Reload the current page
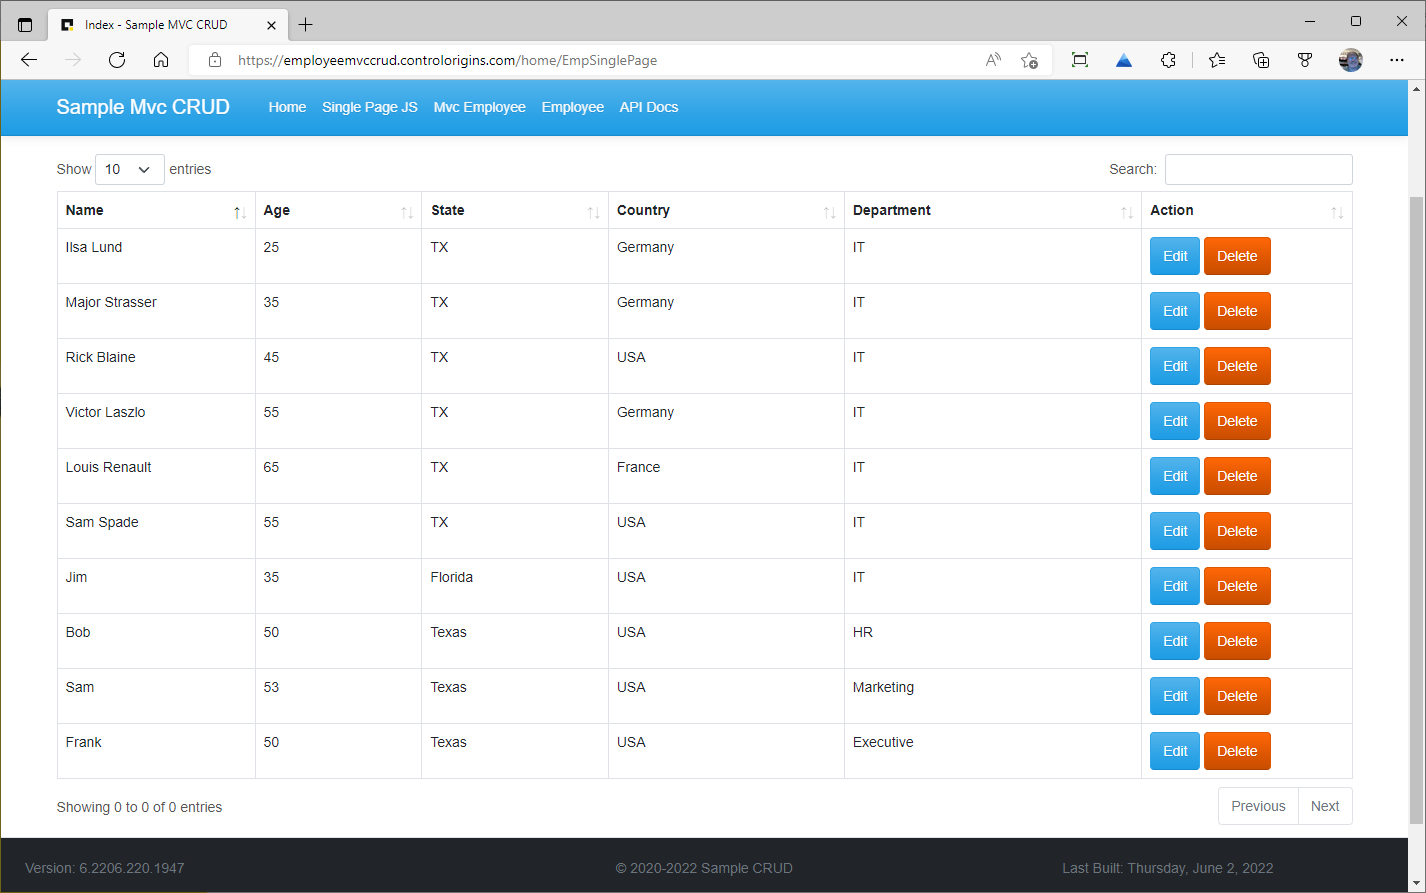This screenshot has width=1426, height=893. click(x=117, y=59)
